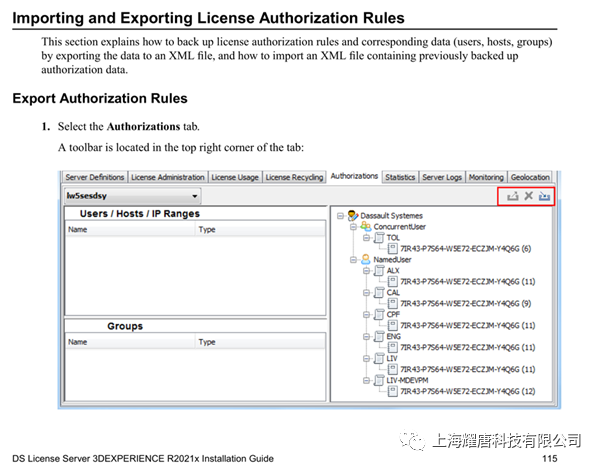Collapse the ENG tree node

[x=366, y=337]
